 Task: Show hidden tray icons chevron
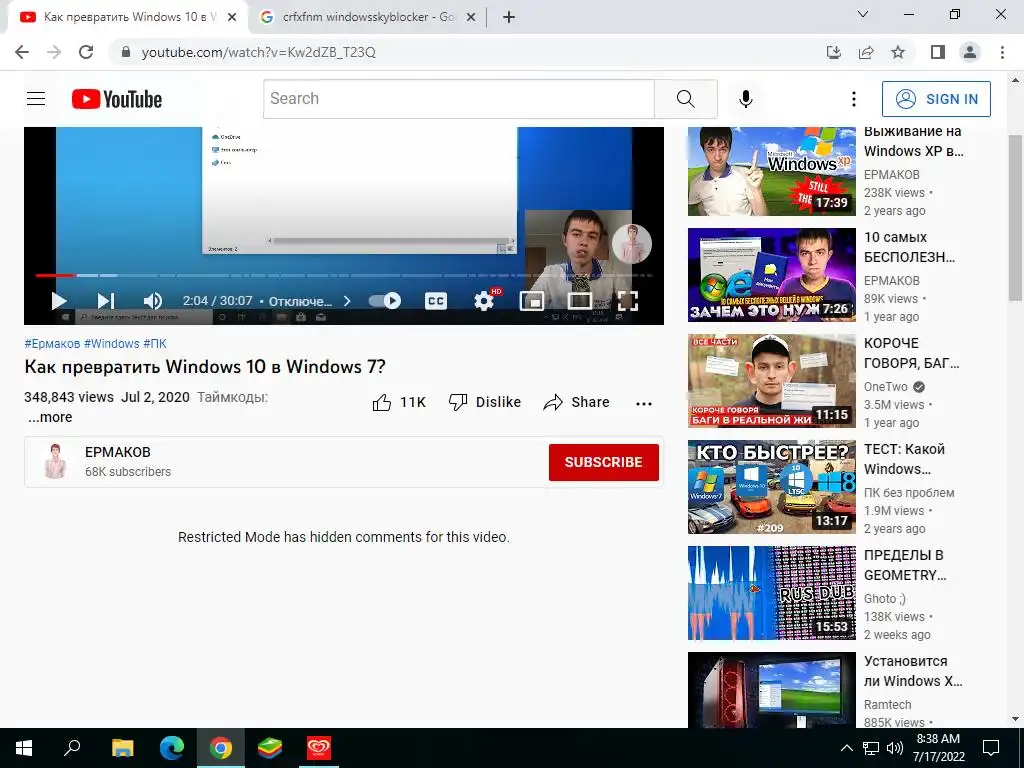click(x=846, y=748)
